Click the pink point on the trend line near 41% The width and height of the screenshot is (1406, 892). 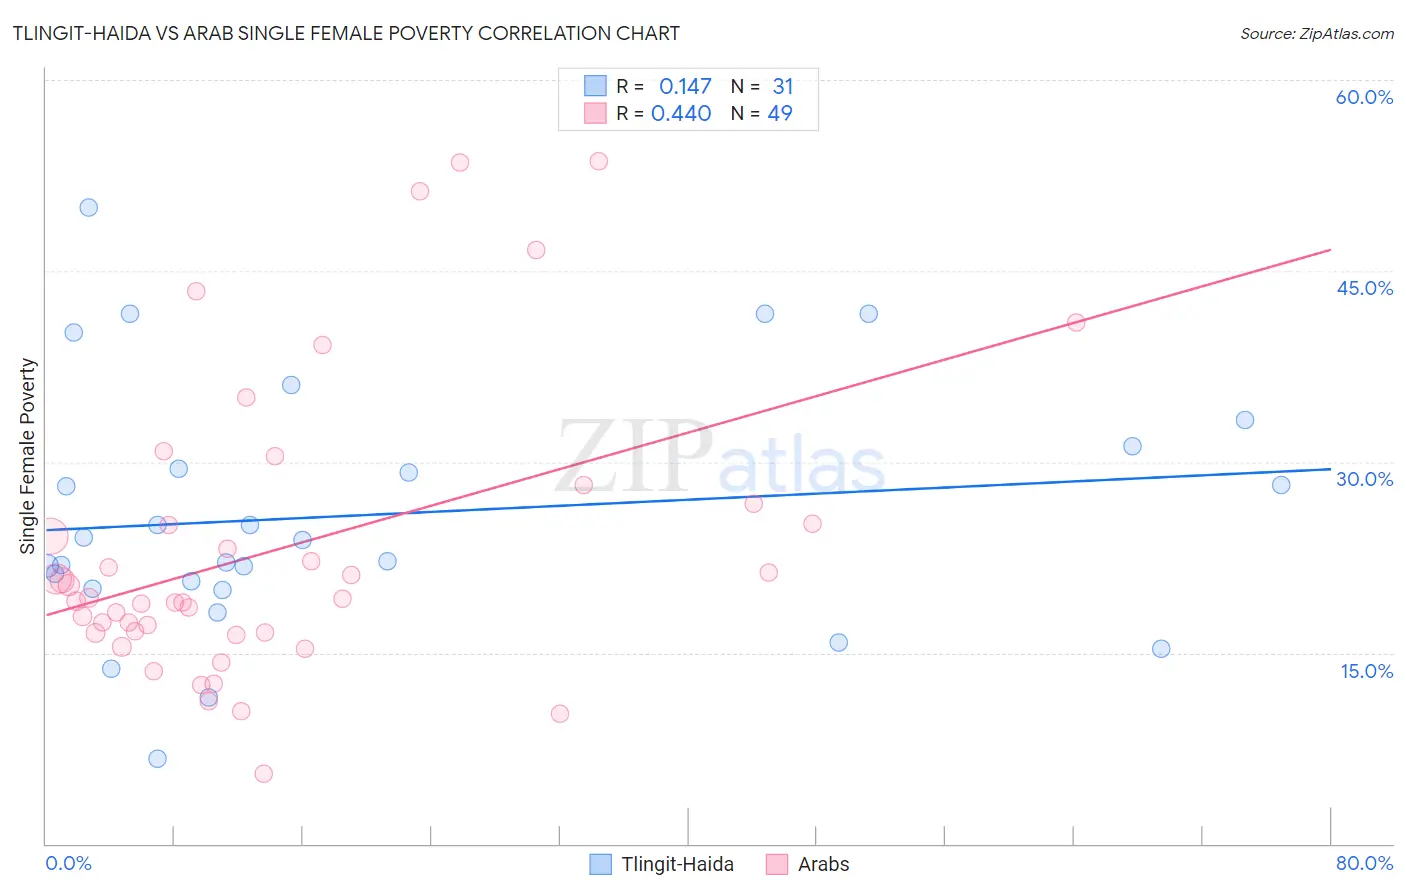click(1076, 322)
